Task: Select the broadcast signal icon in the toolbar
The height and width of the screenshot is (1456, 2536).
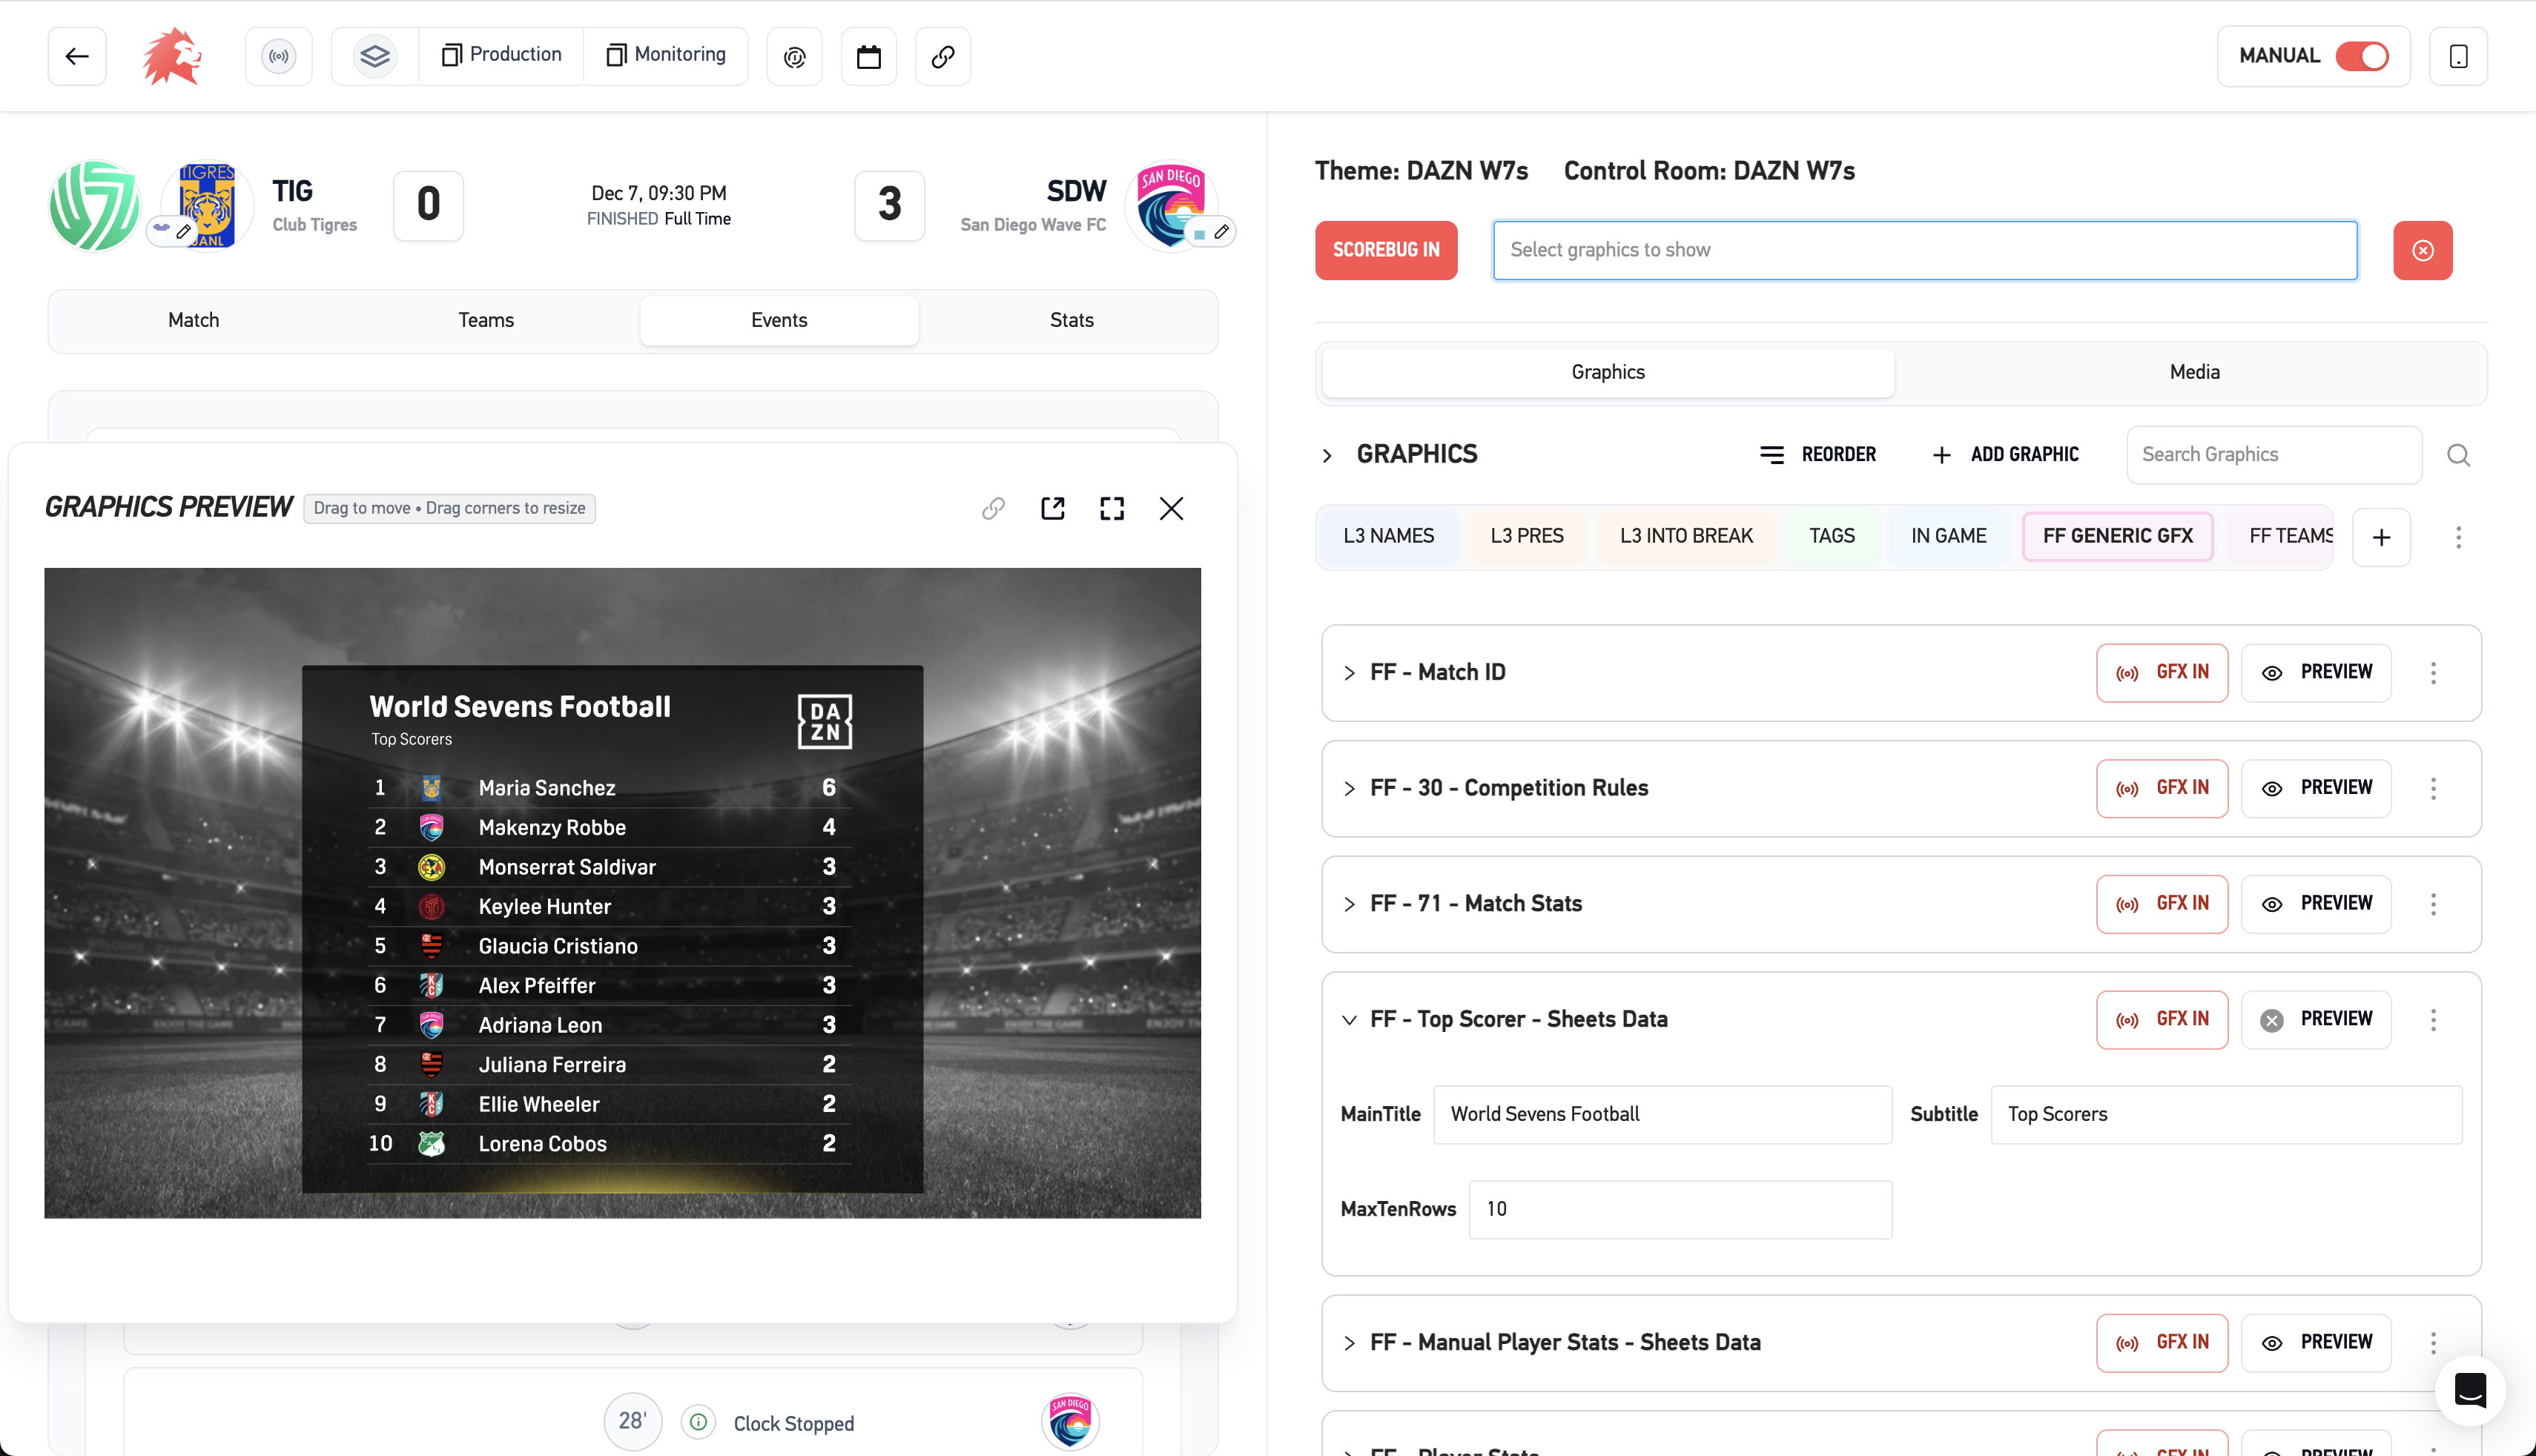Action: point(279,56)
